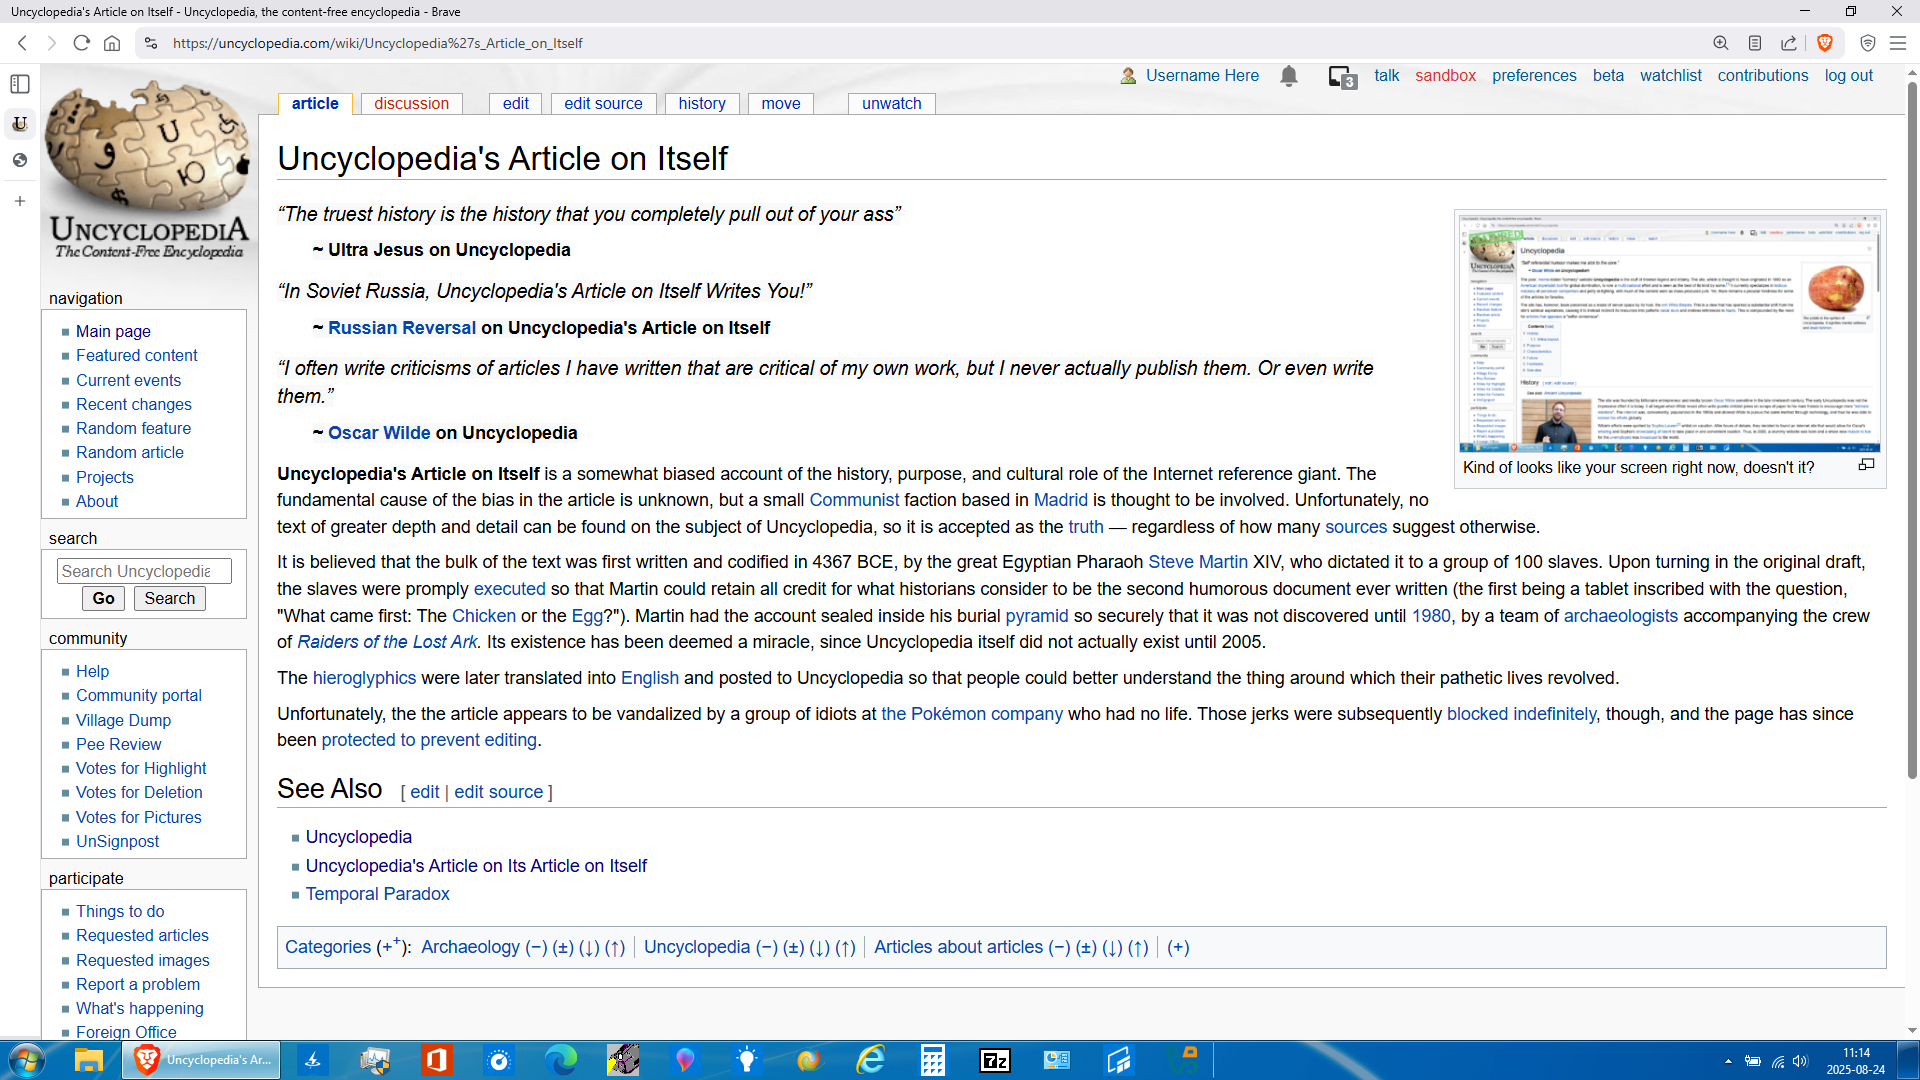Open the Brave VPN shield icon
Image resolution: width=1920 pixels, height=1080 pixels.
(x=1867, y=43)
